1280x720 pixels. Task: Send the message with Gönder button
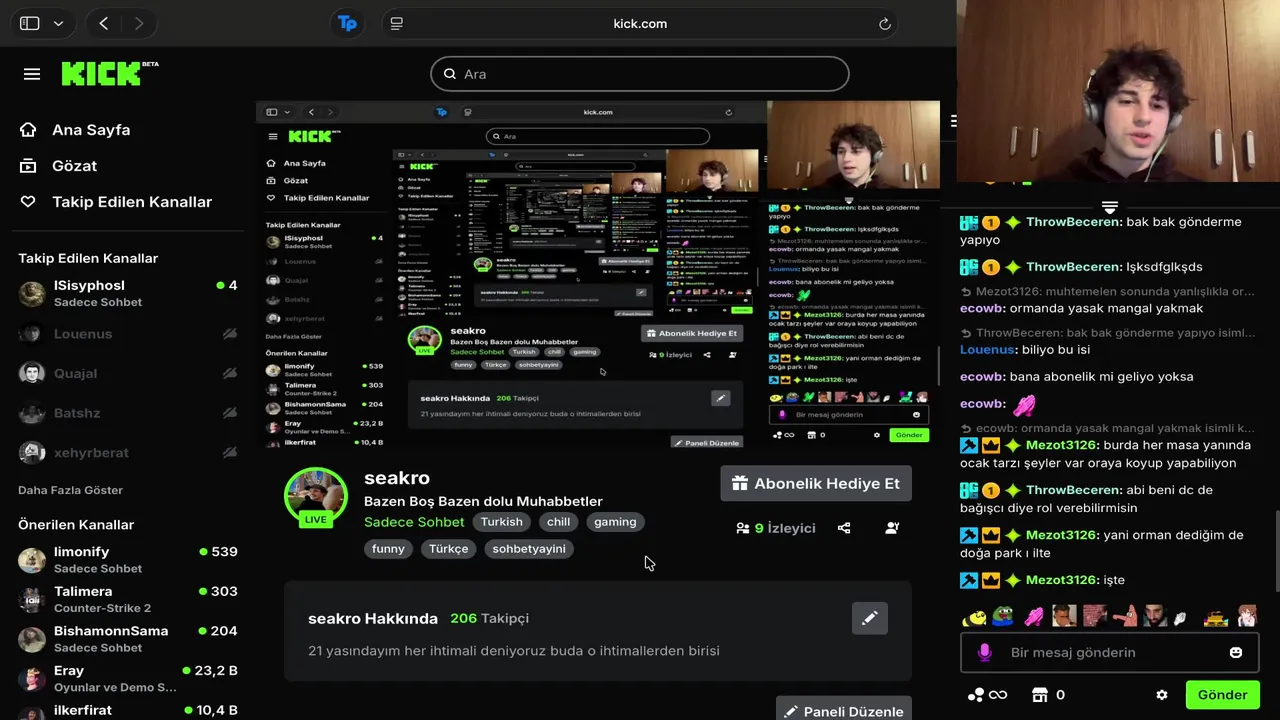pos(1222,695)
